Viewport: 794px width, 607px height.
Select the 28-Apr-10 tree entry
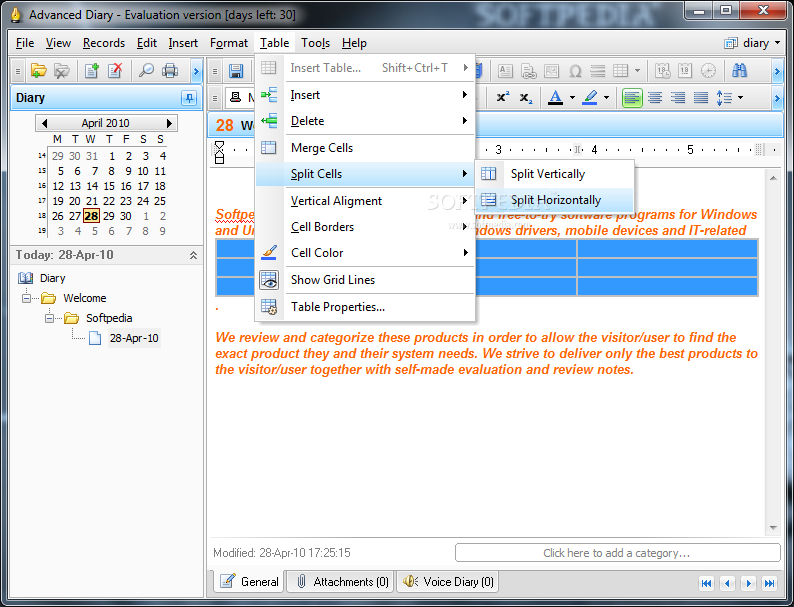pyautogui.click(x=134, y=338)
